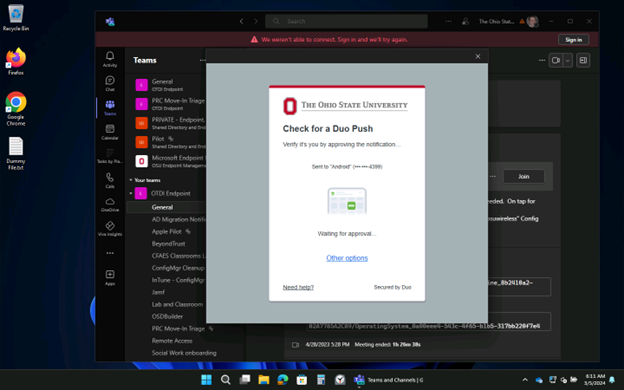Open Apps store in Teams sidebar

(x=110, y=277)
